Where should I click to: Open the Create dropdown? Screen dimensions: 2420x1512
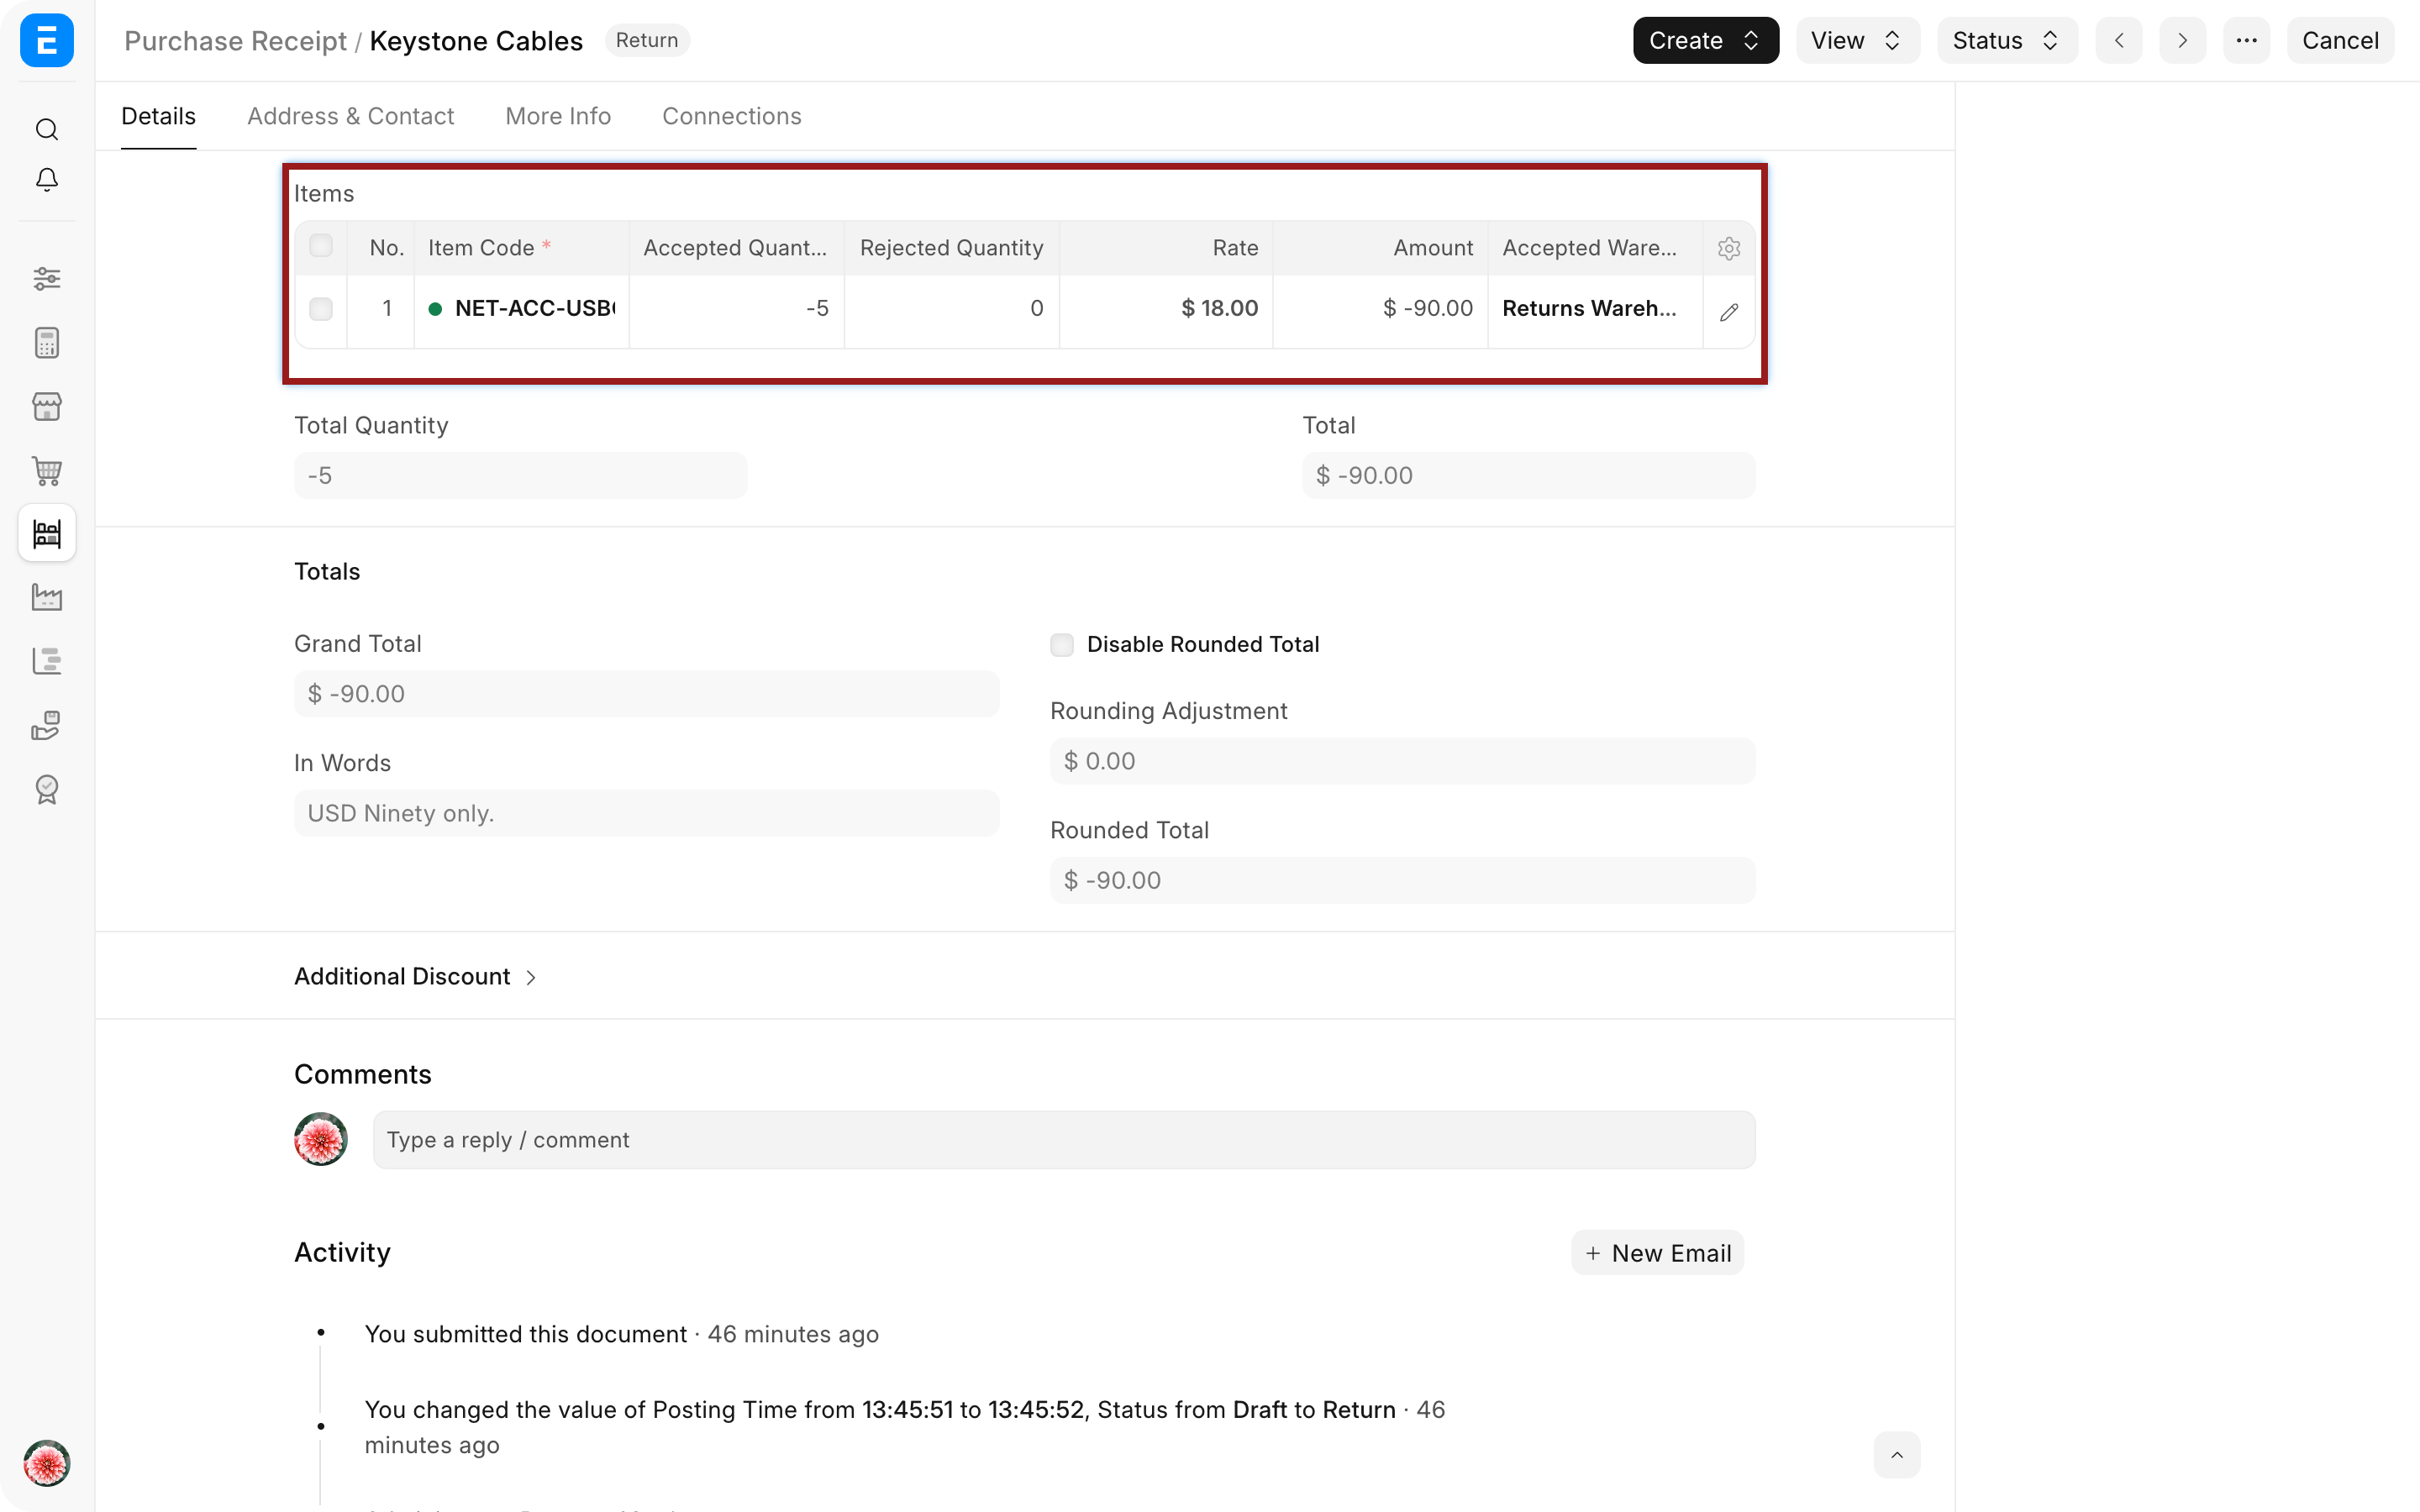1705,41
